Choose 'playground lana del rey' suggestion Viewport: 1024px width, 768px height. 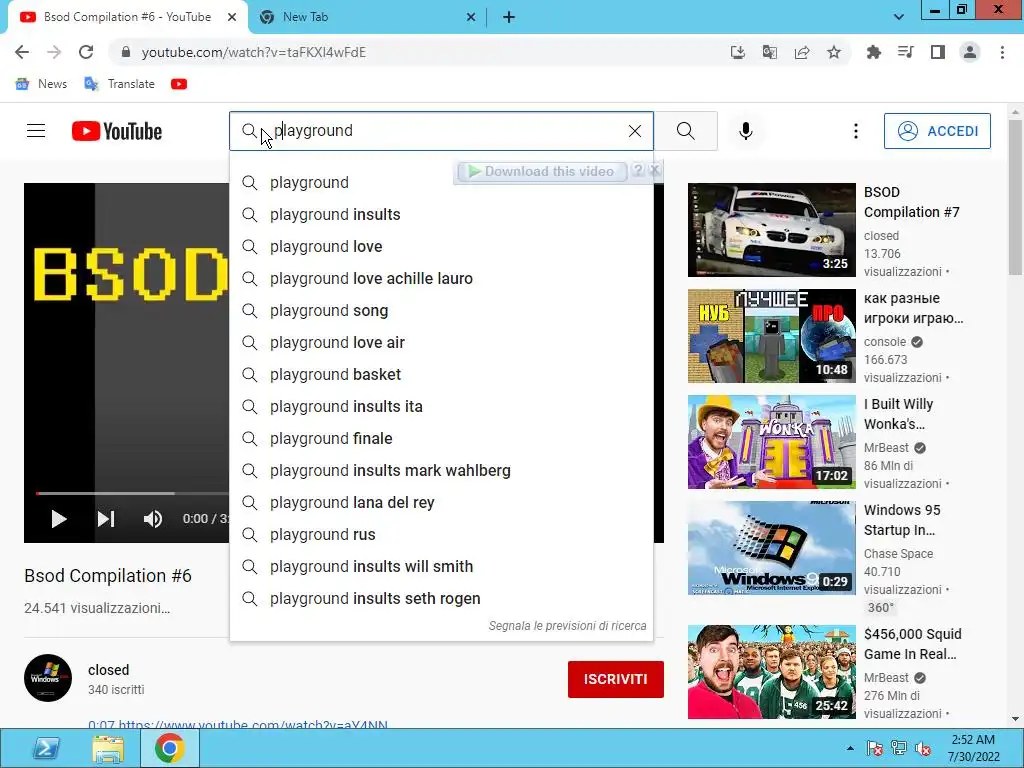[441, 502]
